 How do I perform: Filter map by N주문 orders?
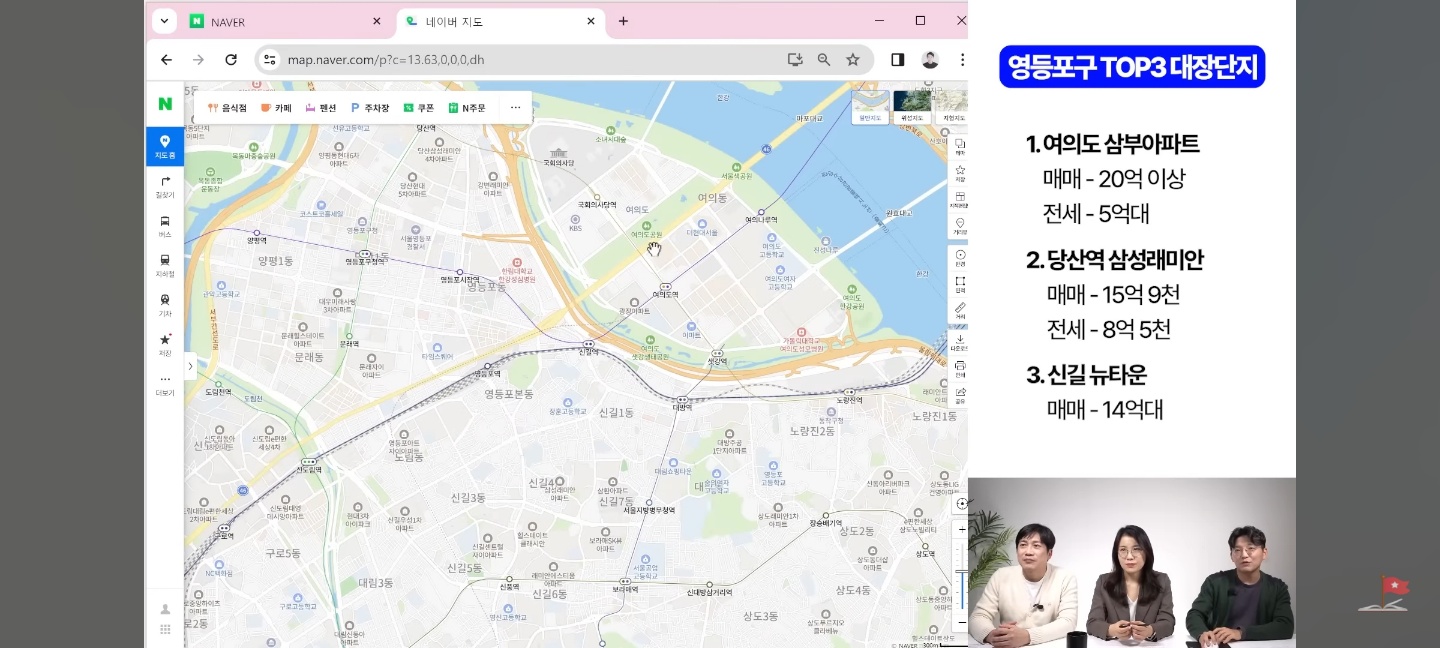[x=467, y=108]
